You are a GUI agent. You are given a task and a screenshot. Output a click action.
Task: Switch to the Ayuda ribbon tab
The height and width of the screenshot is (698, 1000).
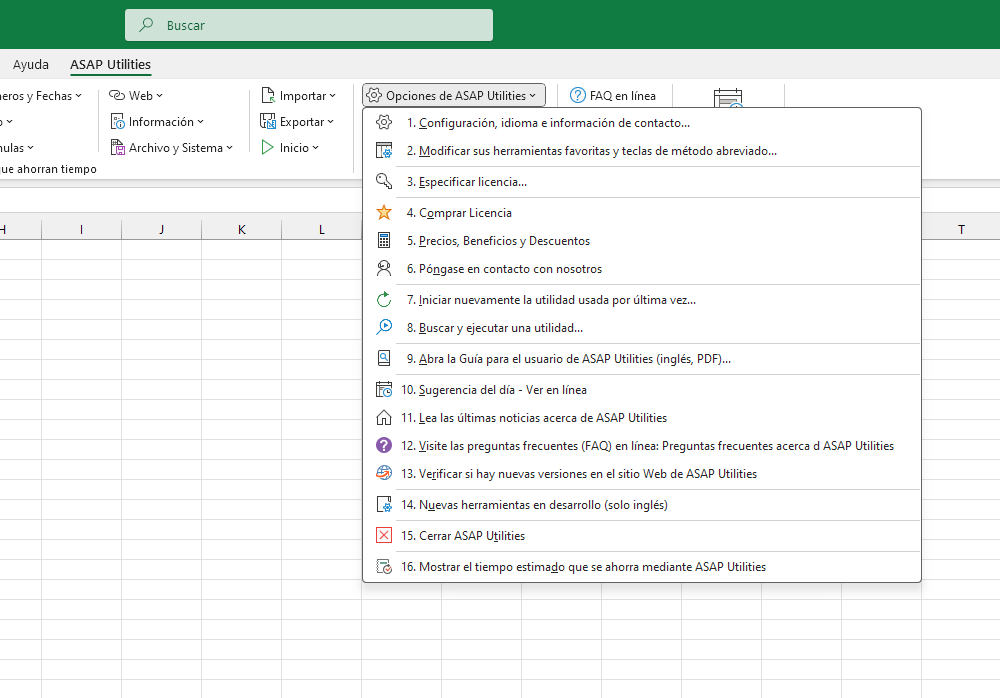pyautogui.click(x=31, y=64)
